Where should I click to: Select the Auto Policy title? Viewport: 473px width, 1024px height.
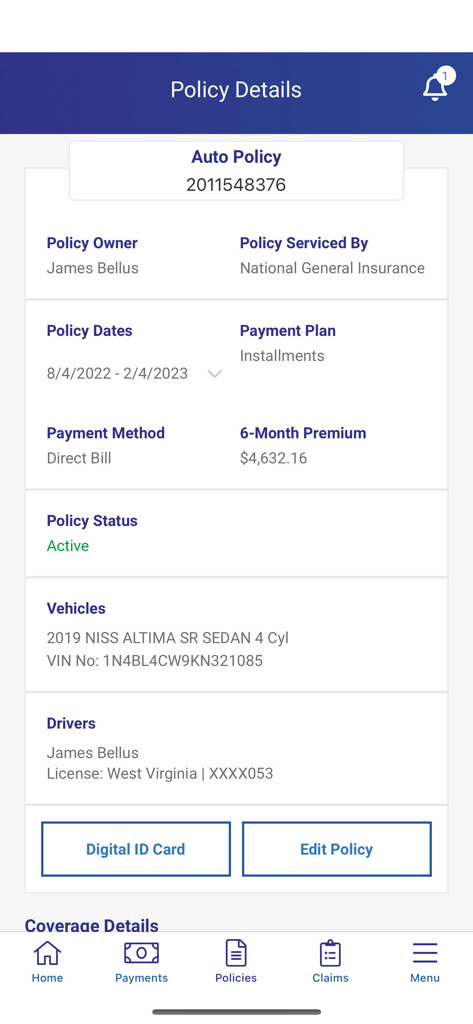click(236, 157)
